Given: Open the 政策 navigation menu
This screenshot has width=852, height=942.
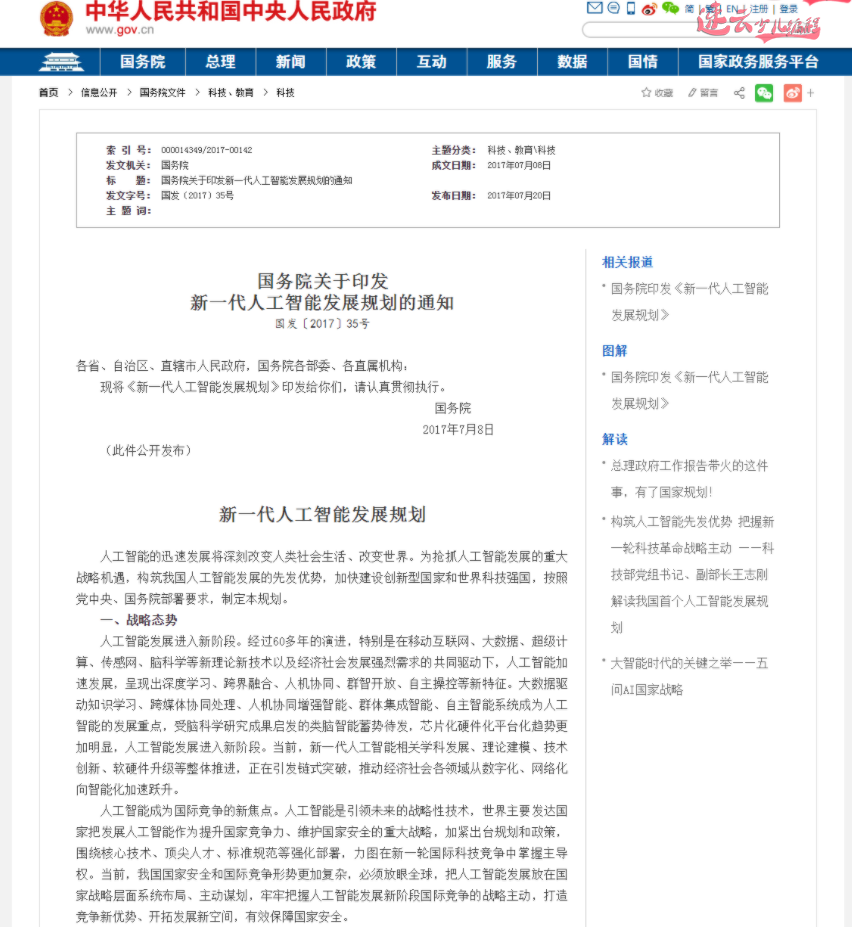Looking at the screenshot, I should (x=360, y=61).
